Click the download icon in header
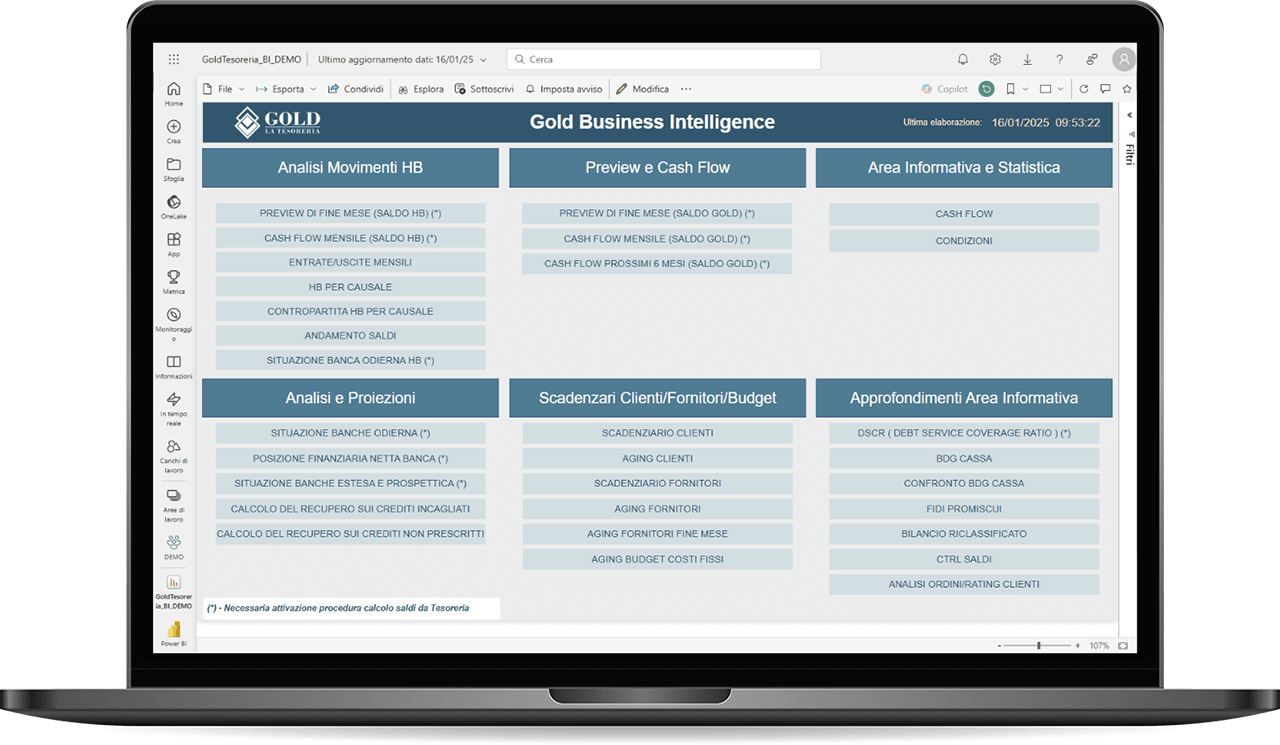 tap(1027, 60)
